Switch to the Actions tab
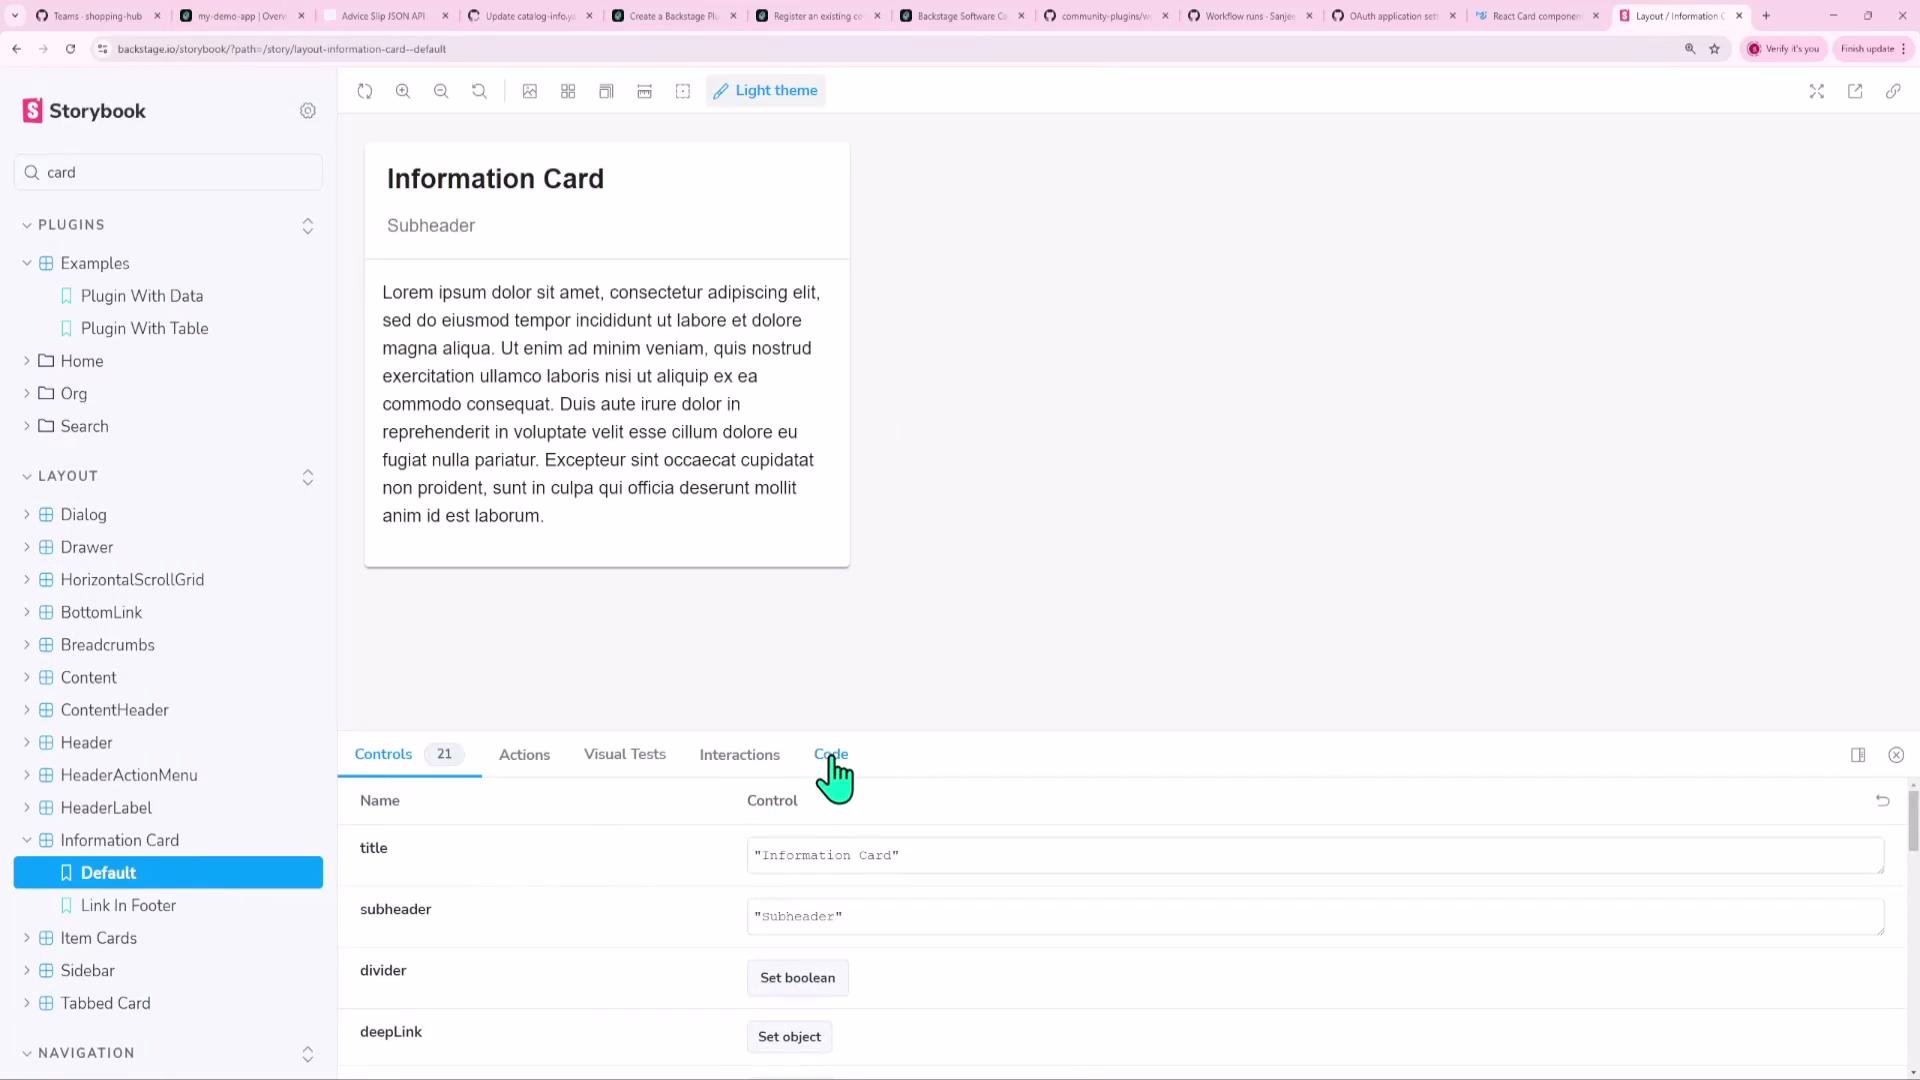This screenshot has width=1920, height=1080. [525, 755]
